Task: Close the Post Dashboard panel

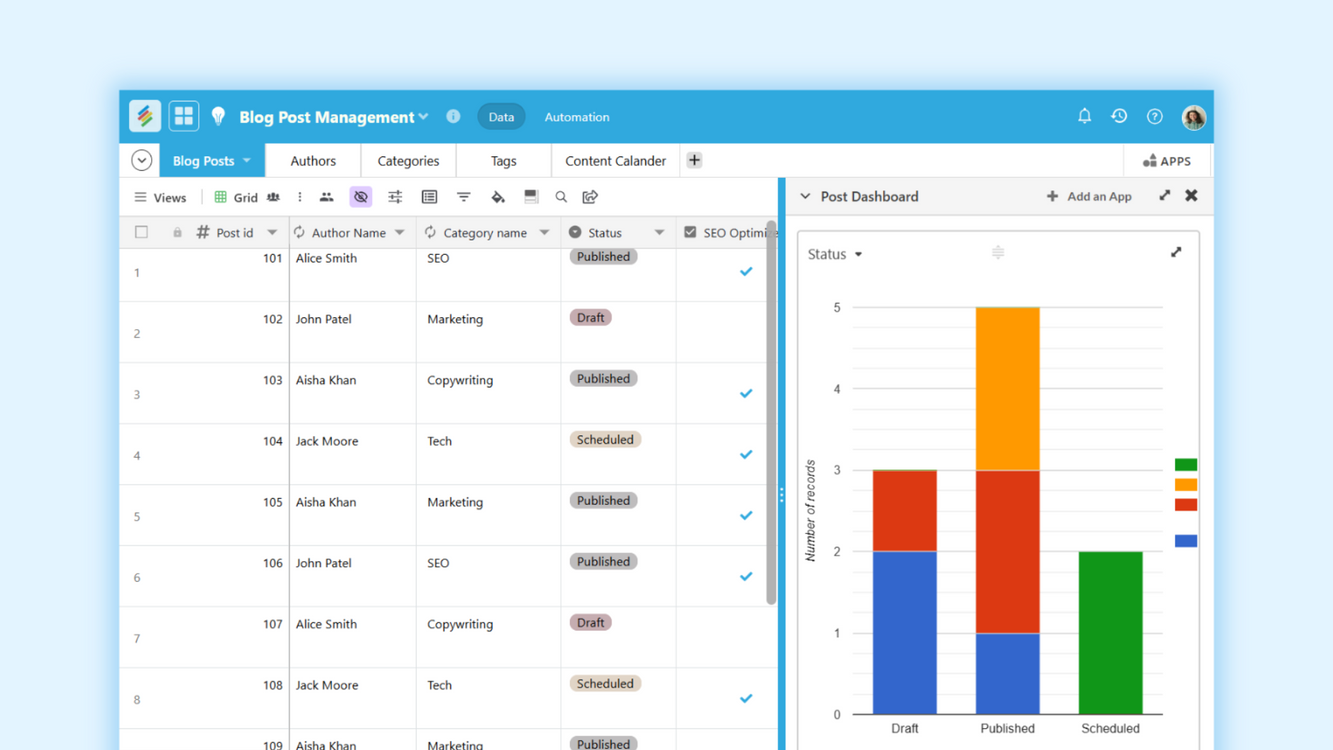Action: 1191,196
